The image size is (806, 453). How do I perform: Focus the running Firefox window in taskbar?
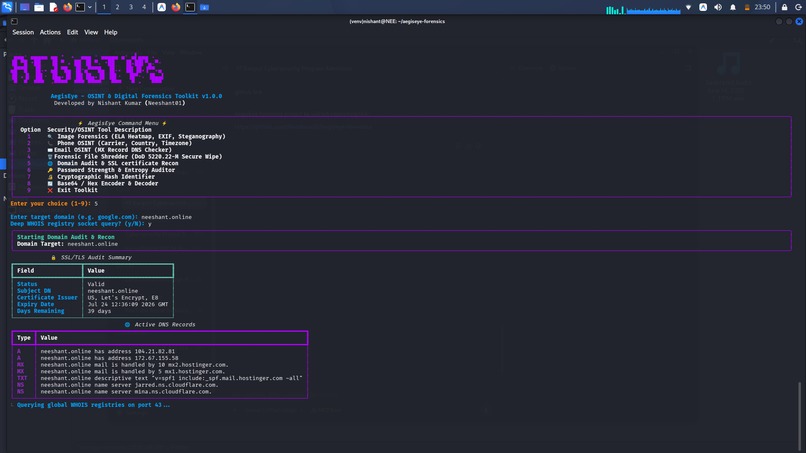click(176, 7)
